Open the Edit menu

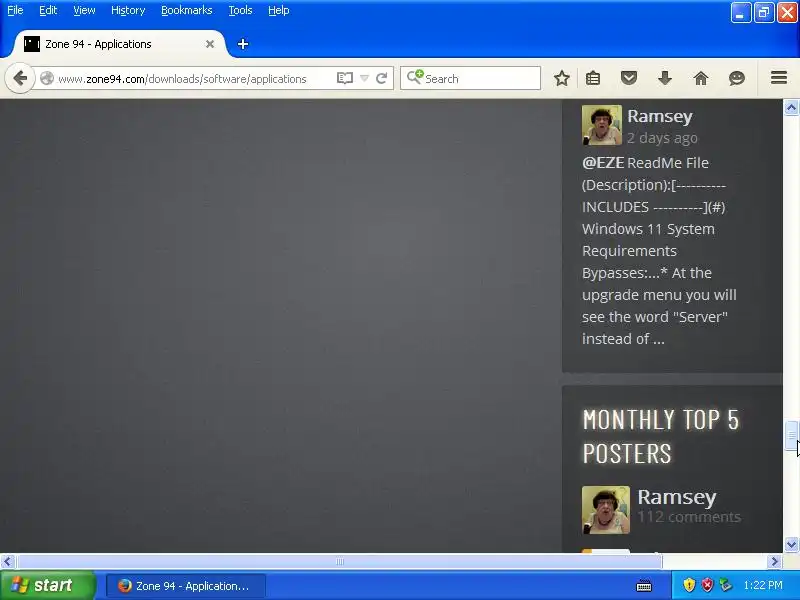[x=48, y=10]
